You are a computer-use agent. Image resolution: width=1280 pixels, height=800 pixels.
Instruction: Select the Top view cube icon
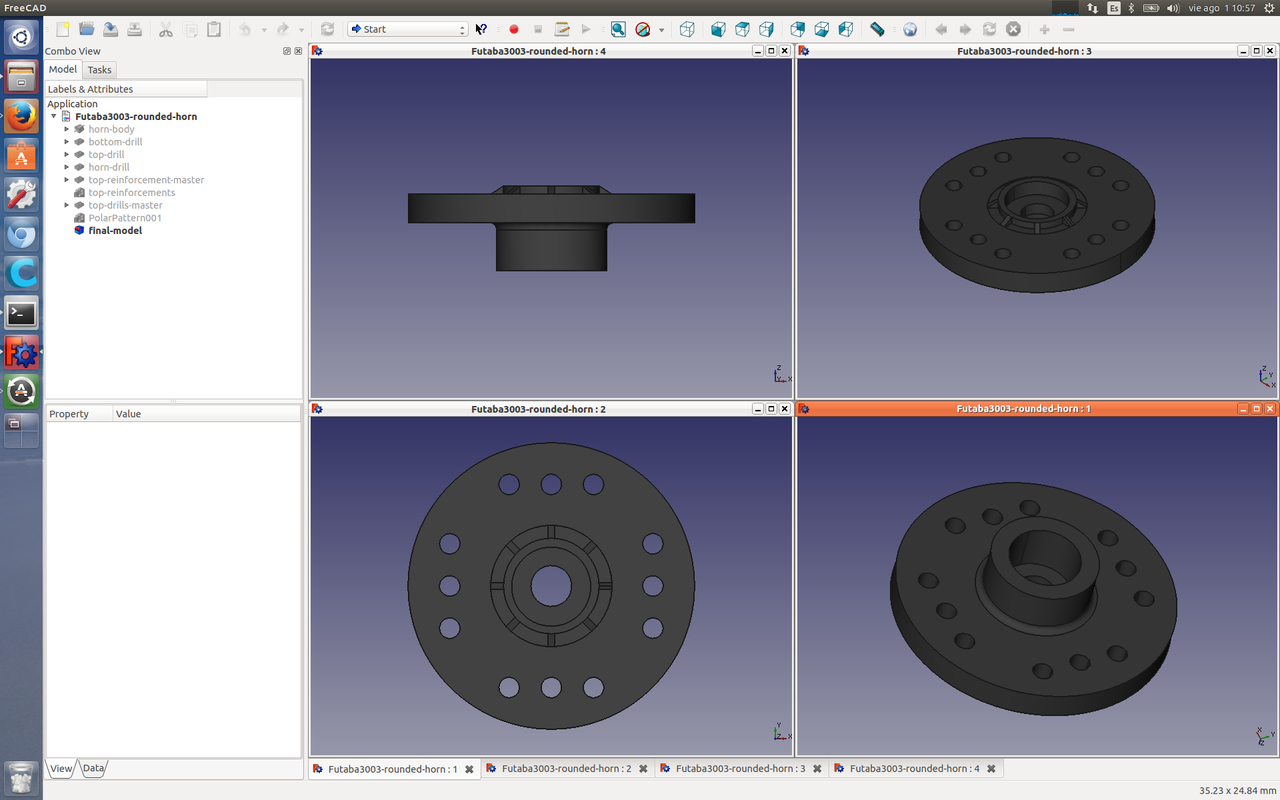coord(742,30)
